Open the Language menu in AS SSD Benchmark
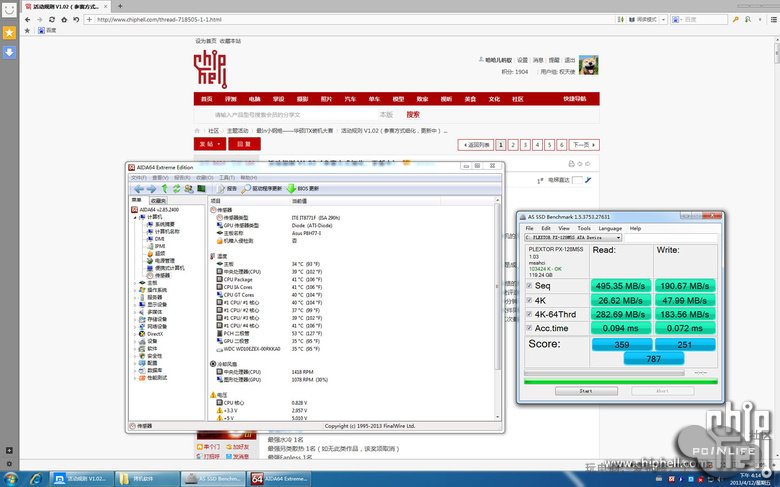Screen dimensions: 780x487 610,228
